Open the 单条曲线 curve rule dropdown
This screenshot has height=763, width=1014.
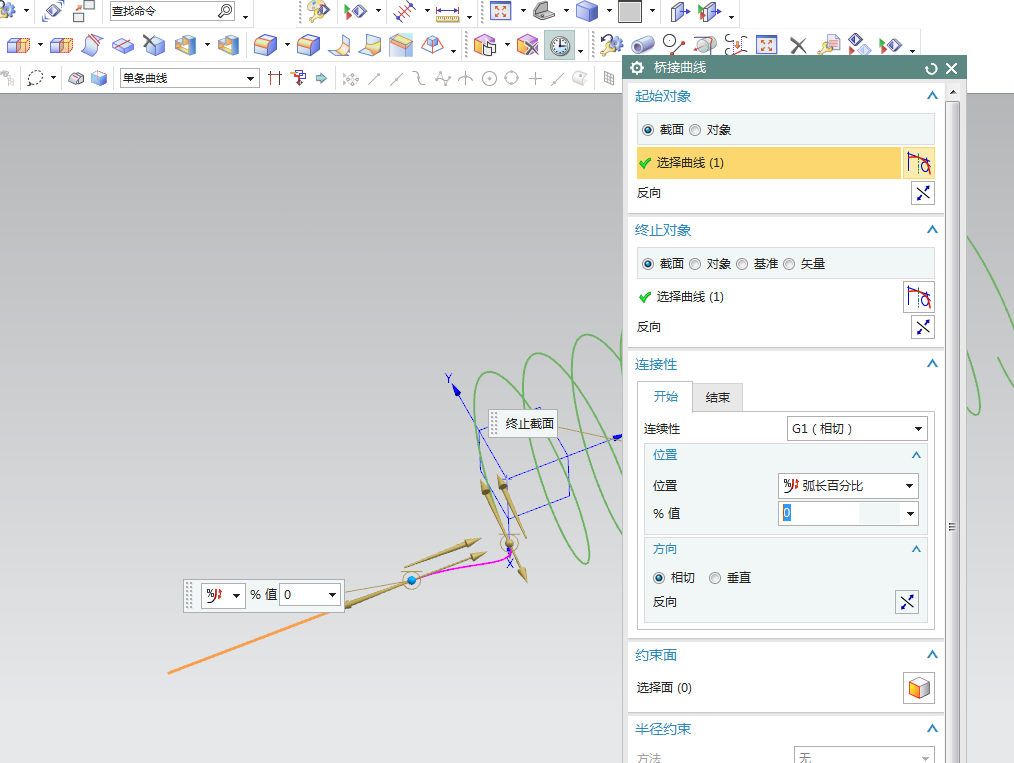(x=189, y=78)
